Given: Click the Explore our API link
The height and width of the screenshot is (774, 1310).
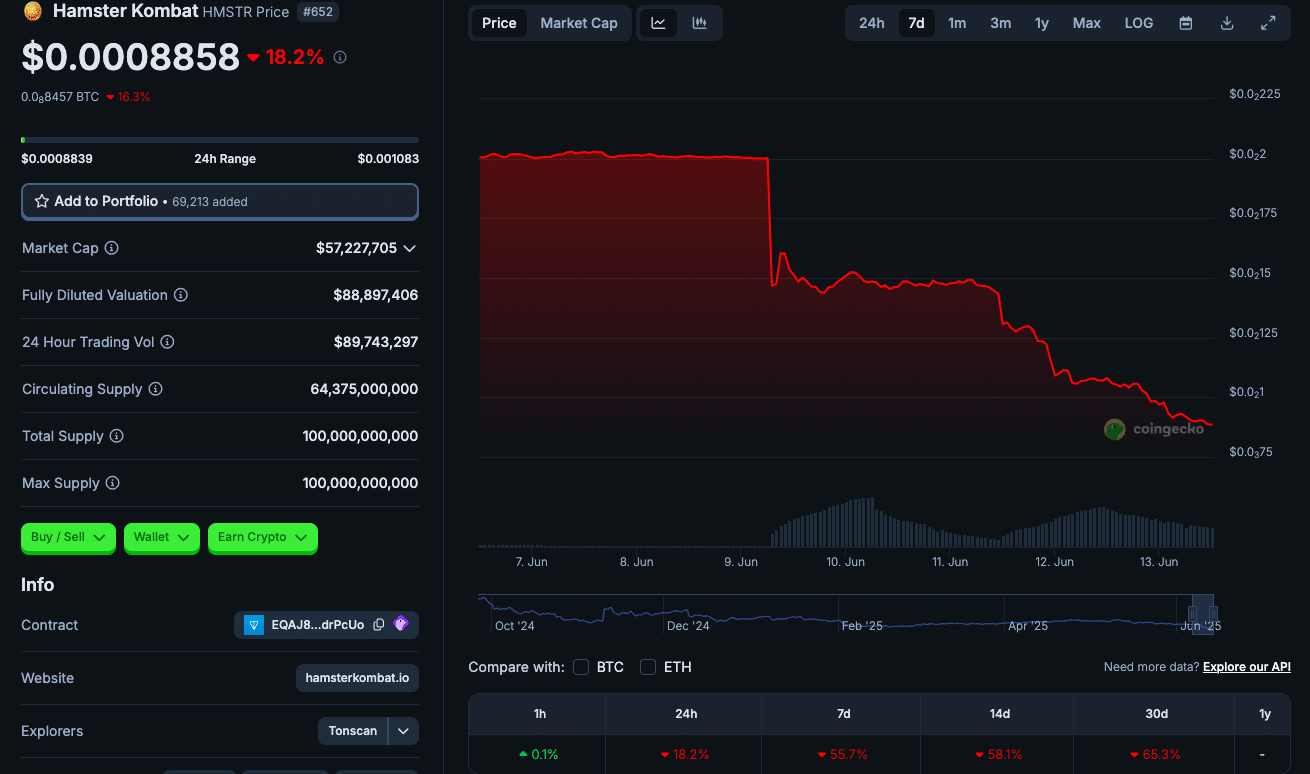Looking at the screenshot, I should (x=1247, y=667).
